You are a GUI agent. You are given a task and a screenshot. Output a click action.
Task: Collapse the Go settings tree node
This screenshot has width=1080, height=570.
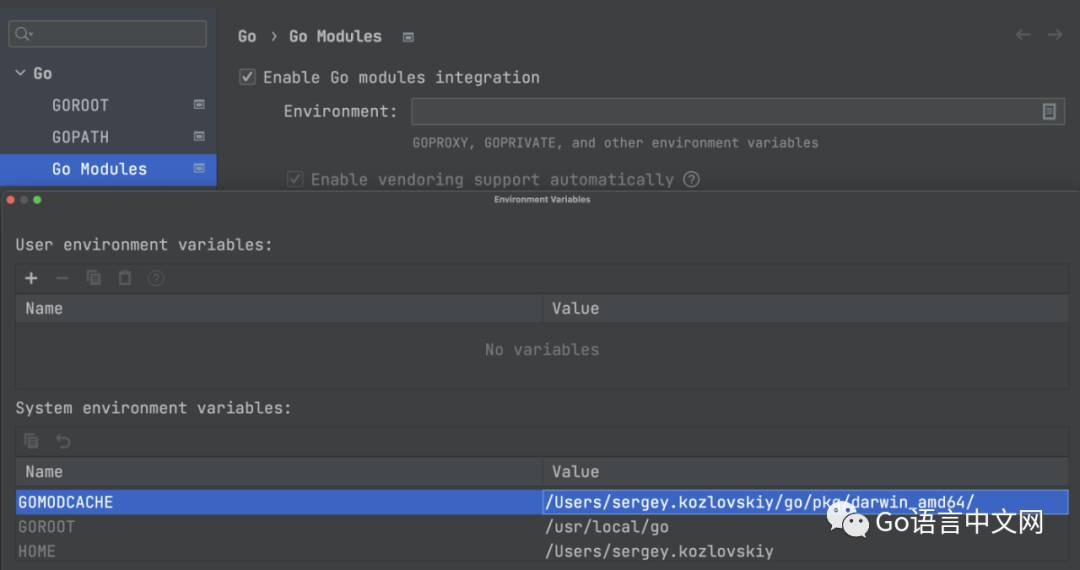click(21, 73)
